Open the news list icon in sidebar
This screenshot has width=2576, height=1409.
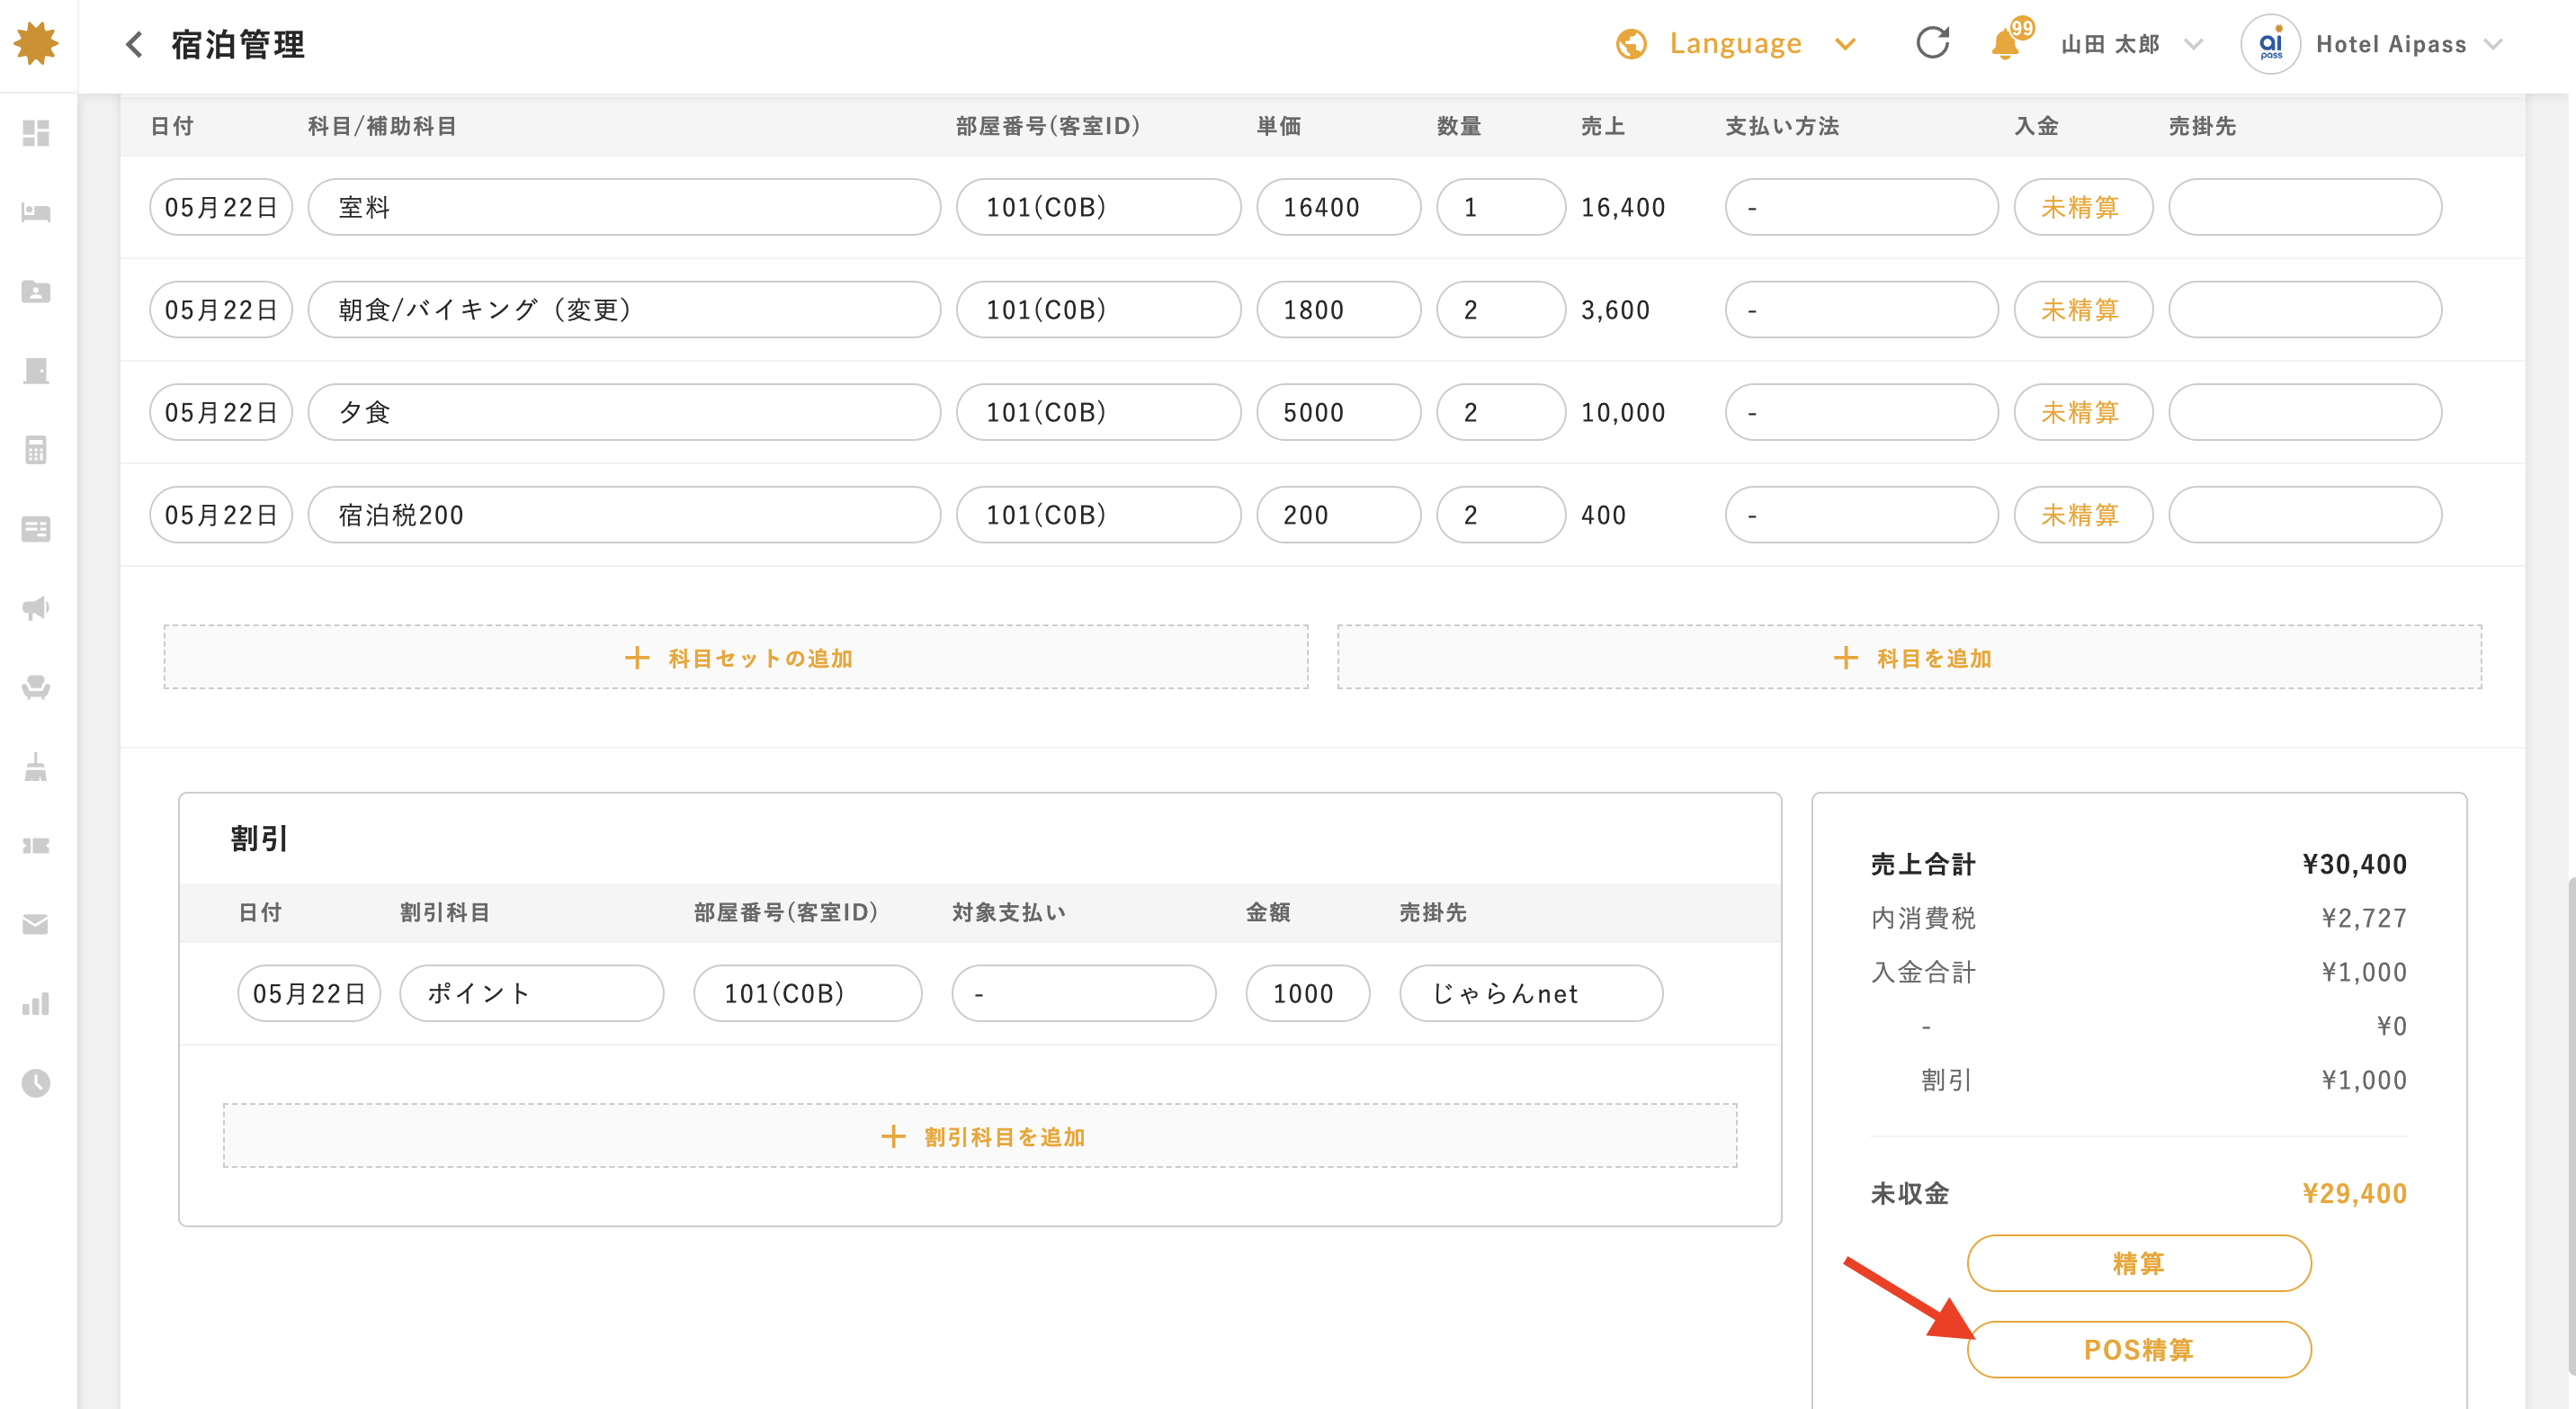tap(36, 529)
